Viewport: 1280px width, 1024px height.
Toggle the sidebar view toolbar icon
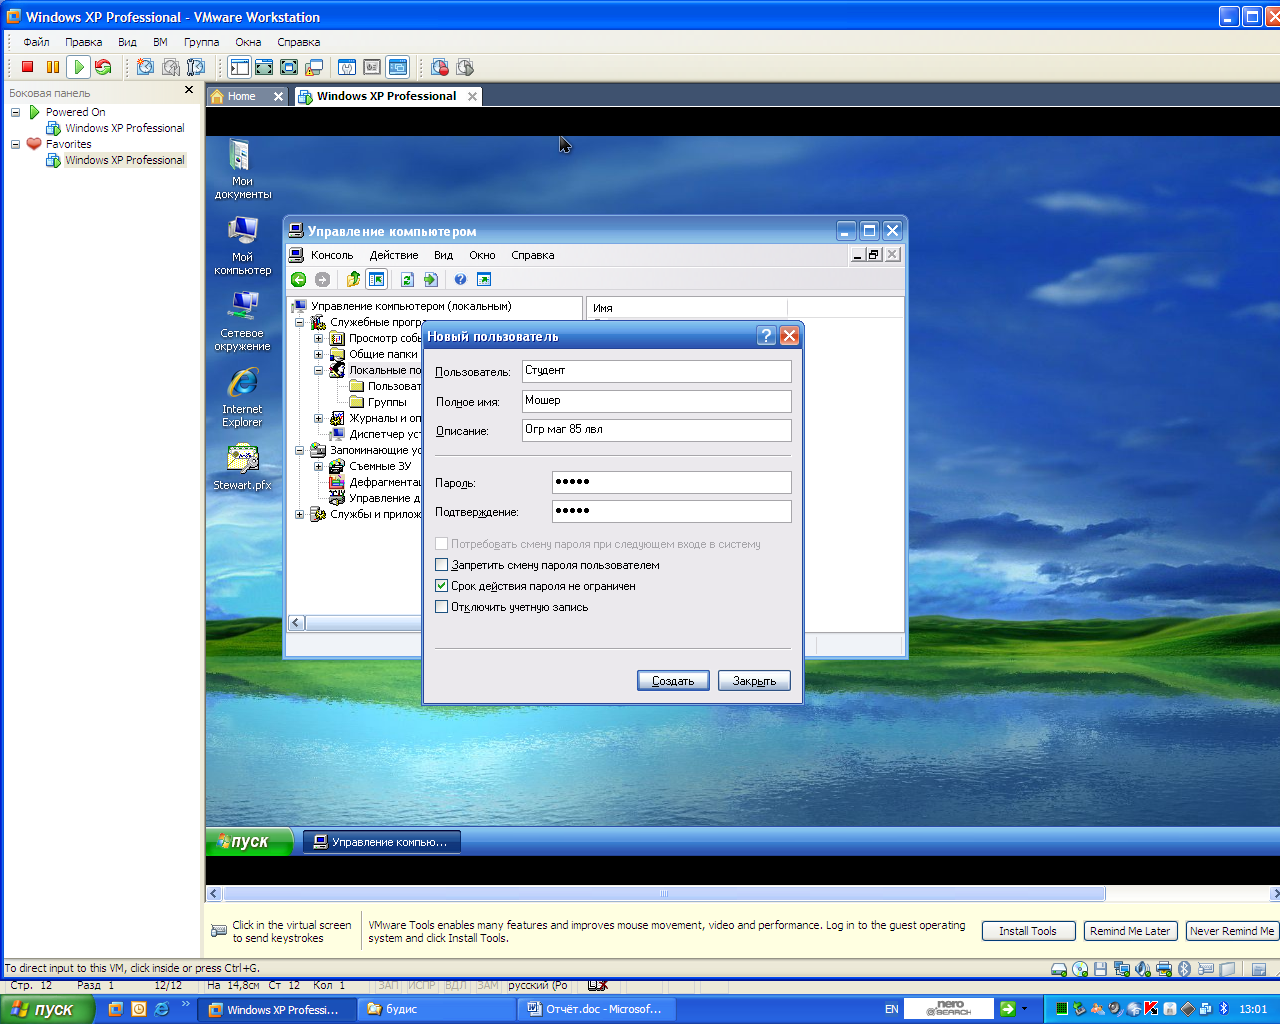pos(239,67)
